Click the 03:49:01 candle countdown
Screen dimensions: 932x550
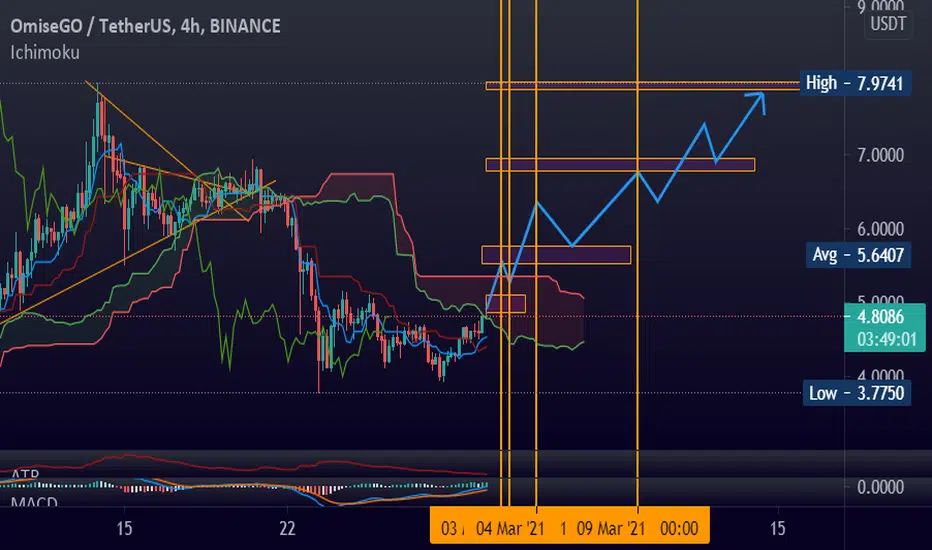pyautogui.click(x=887, y=340)
